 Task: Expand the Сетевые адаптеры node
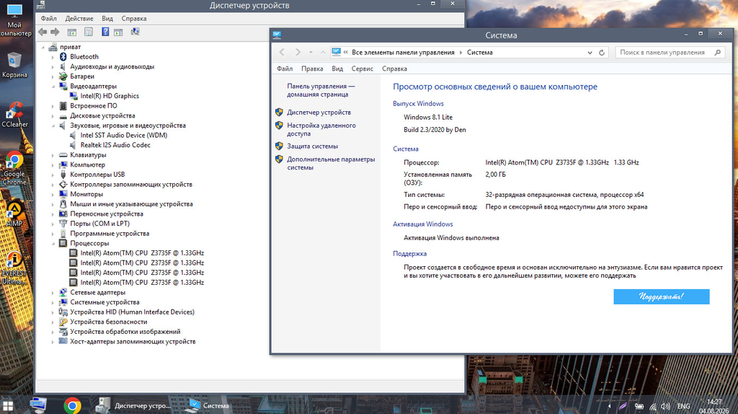pos(53,292)
